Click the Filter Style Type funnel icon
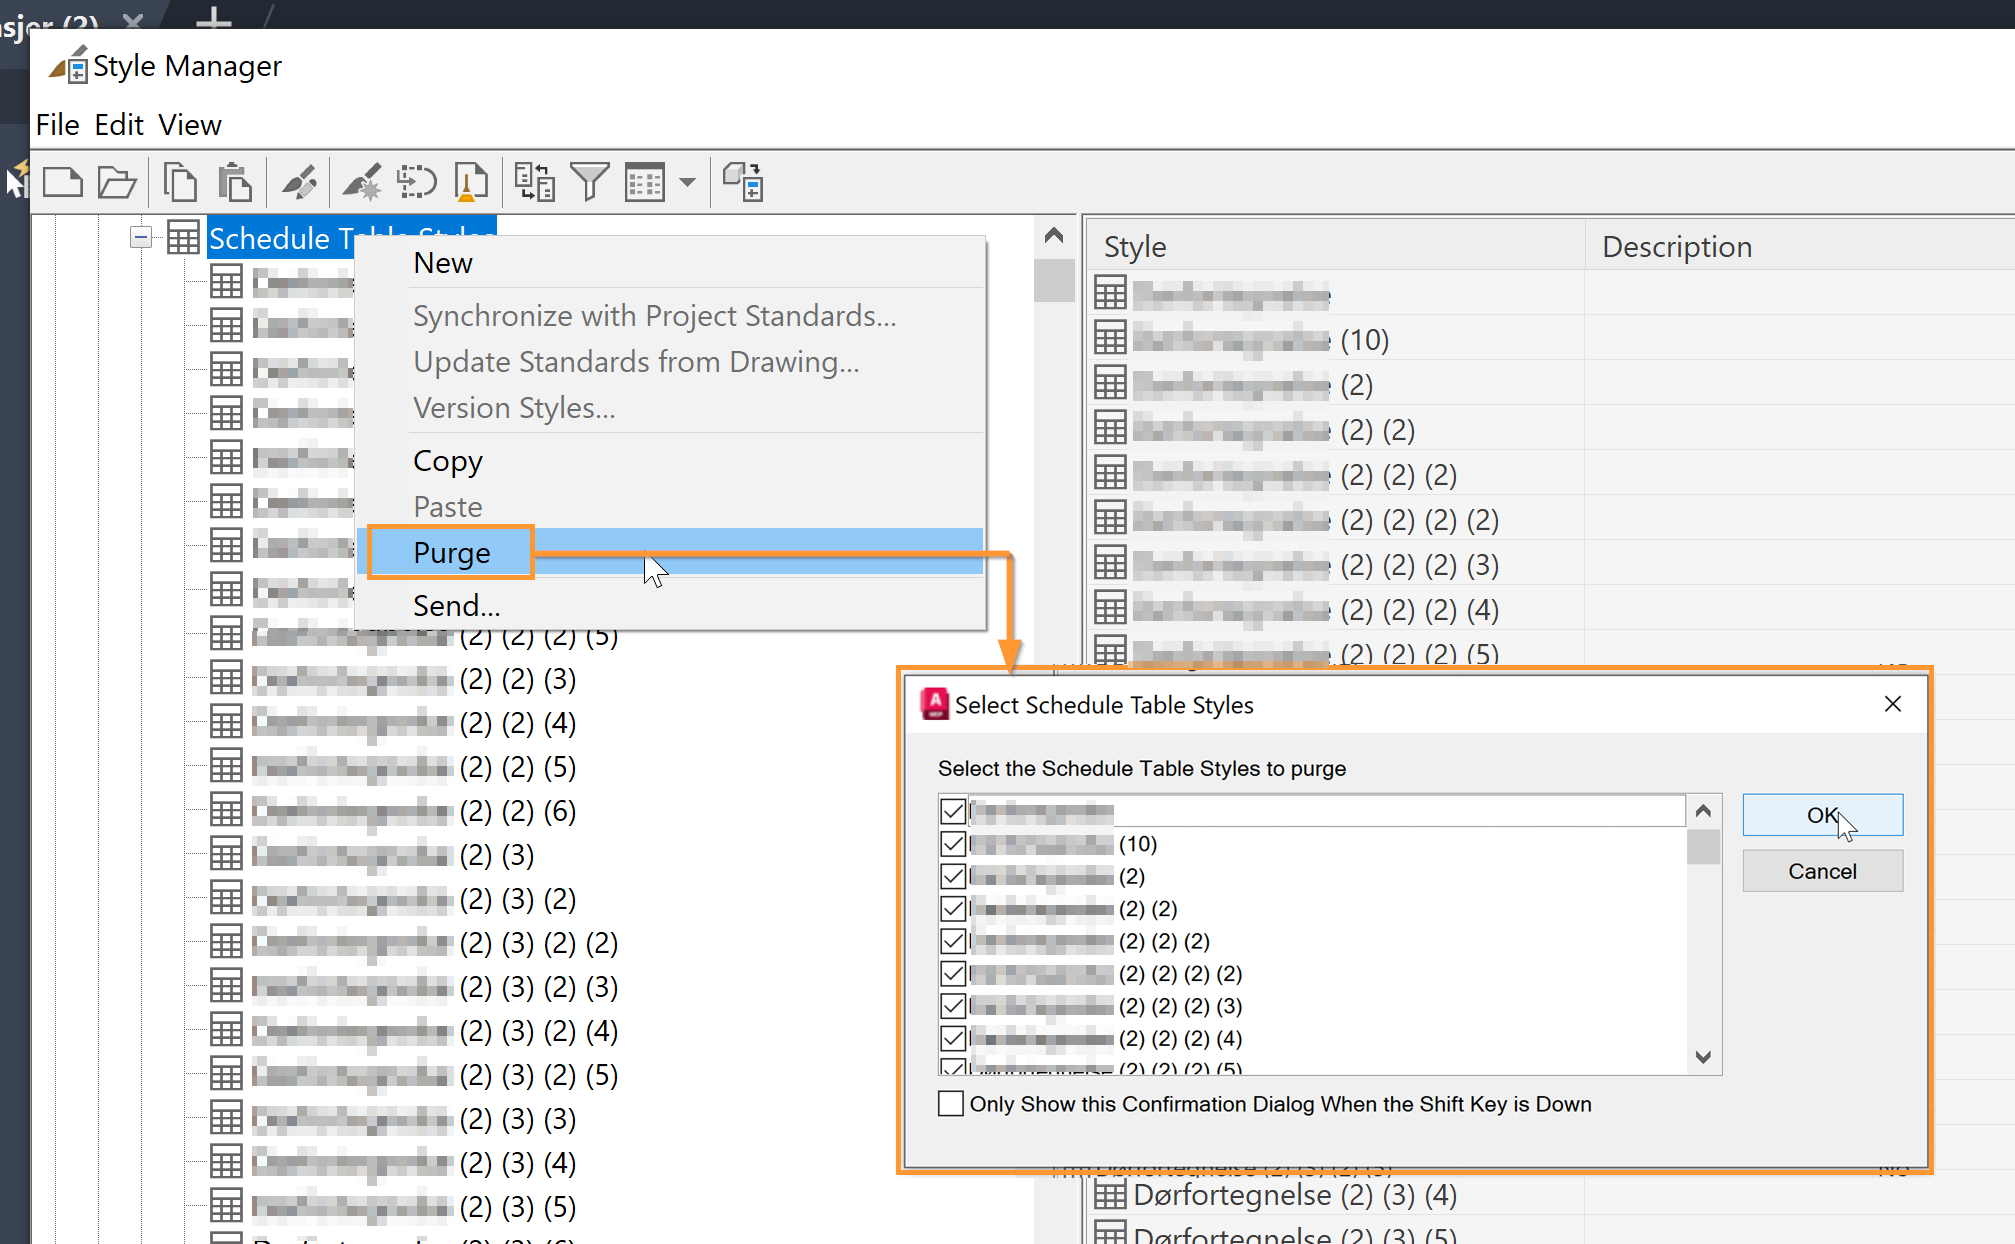The image size is (2015, 1244). click(x=590, y=182)
